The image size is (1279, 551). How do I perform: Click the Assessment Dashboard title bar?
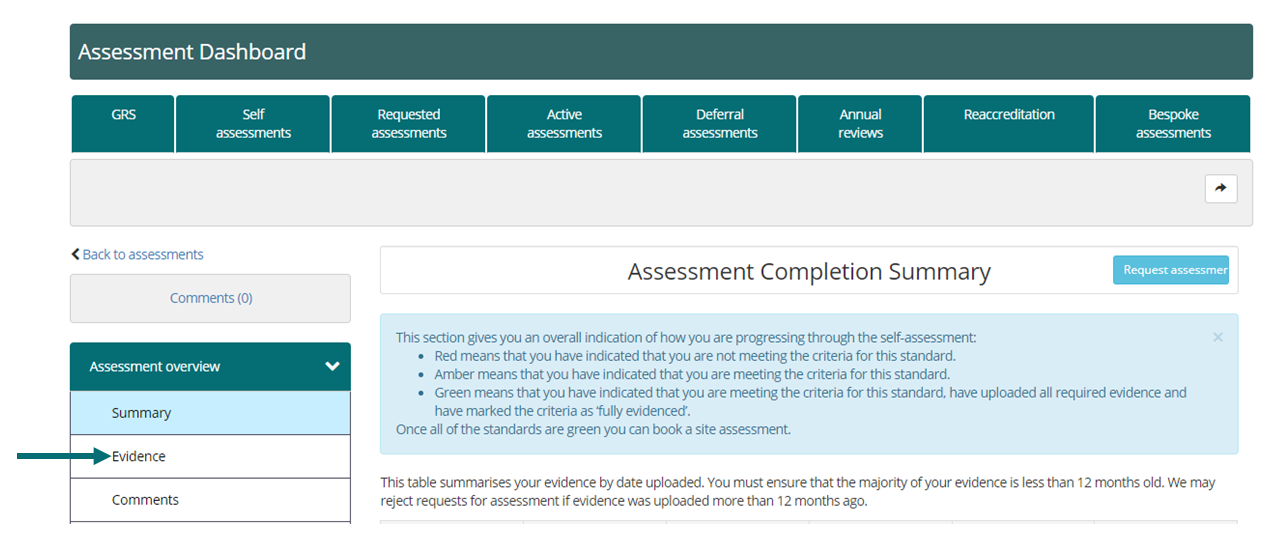660,52
